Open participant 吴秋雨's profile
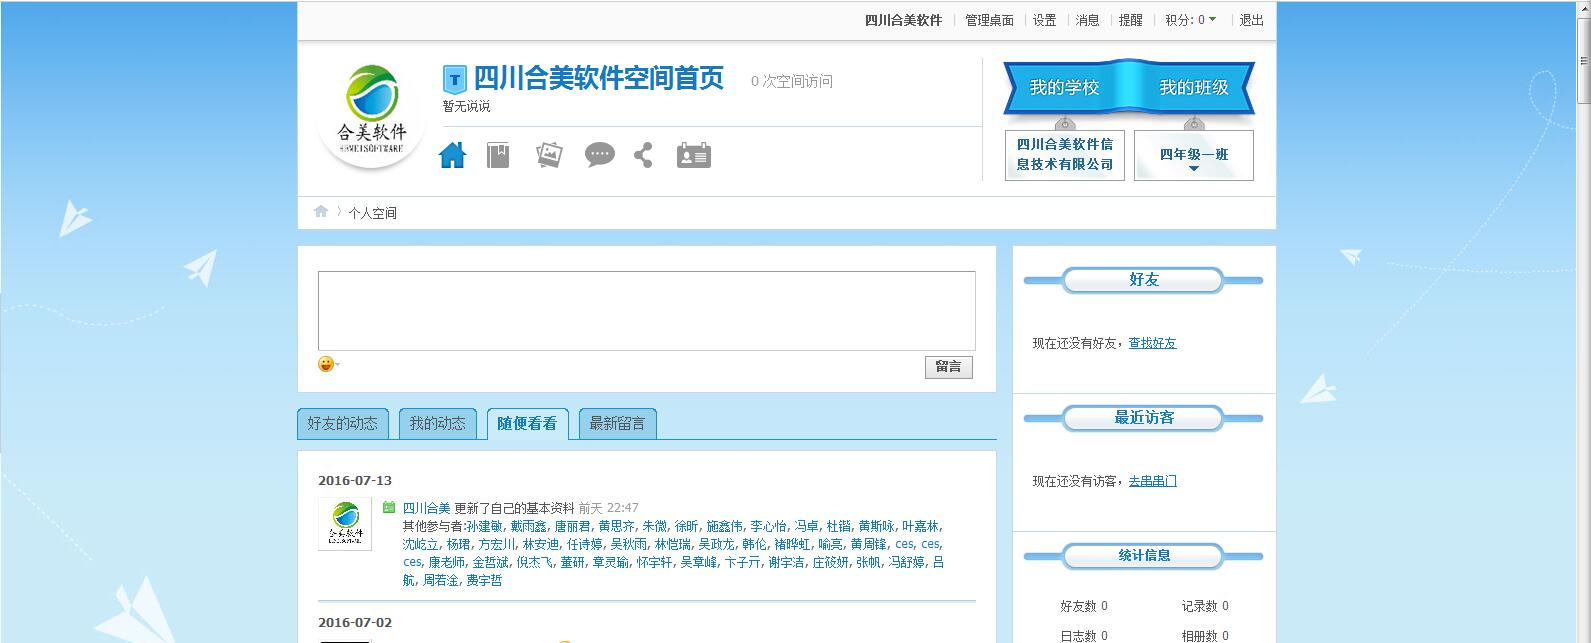 [628, 544]
